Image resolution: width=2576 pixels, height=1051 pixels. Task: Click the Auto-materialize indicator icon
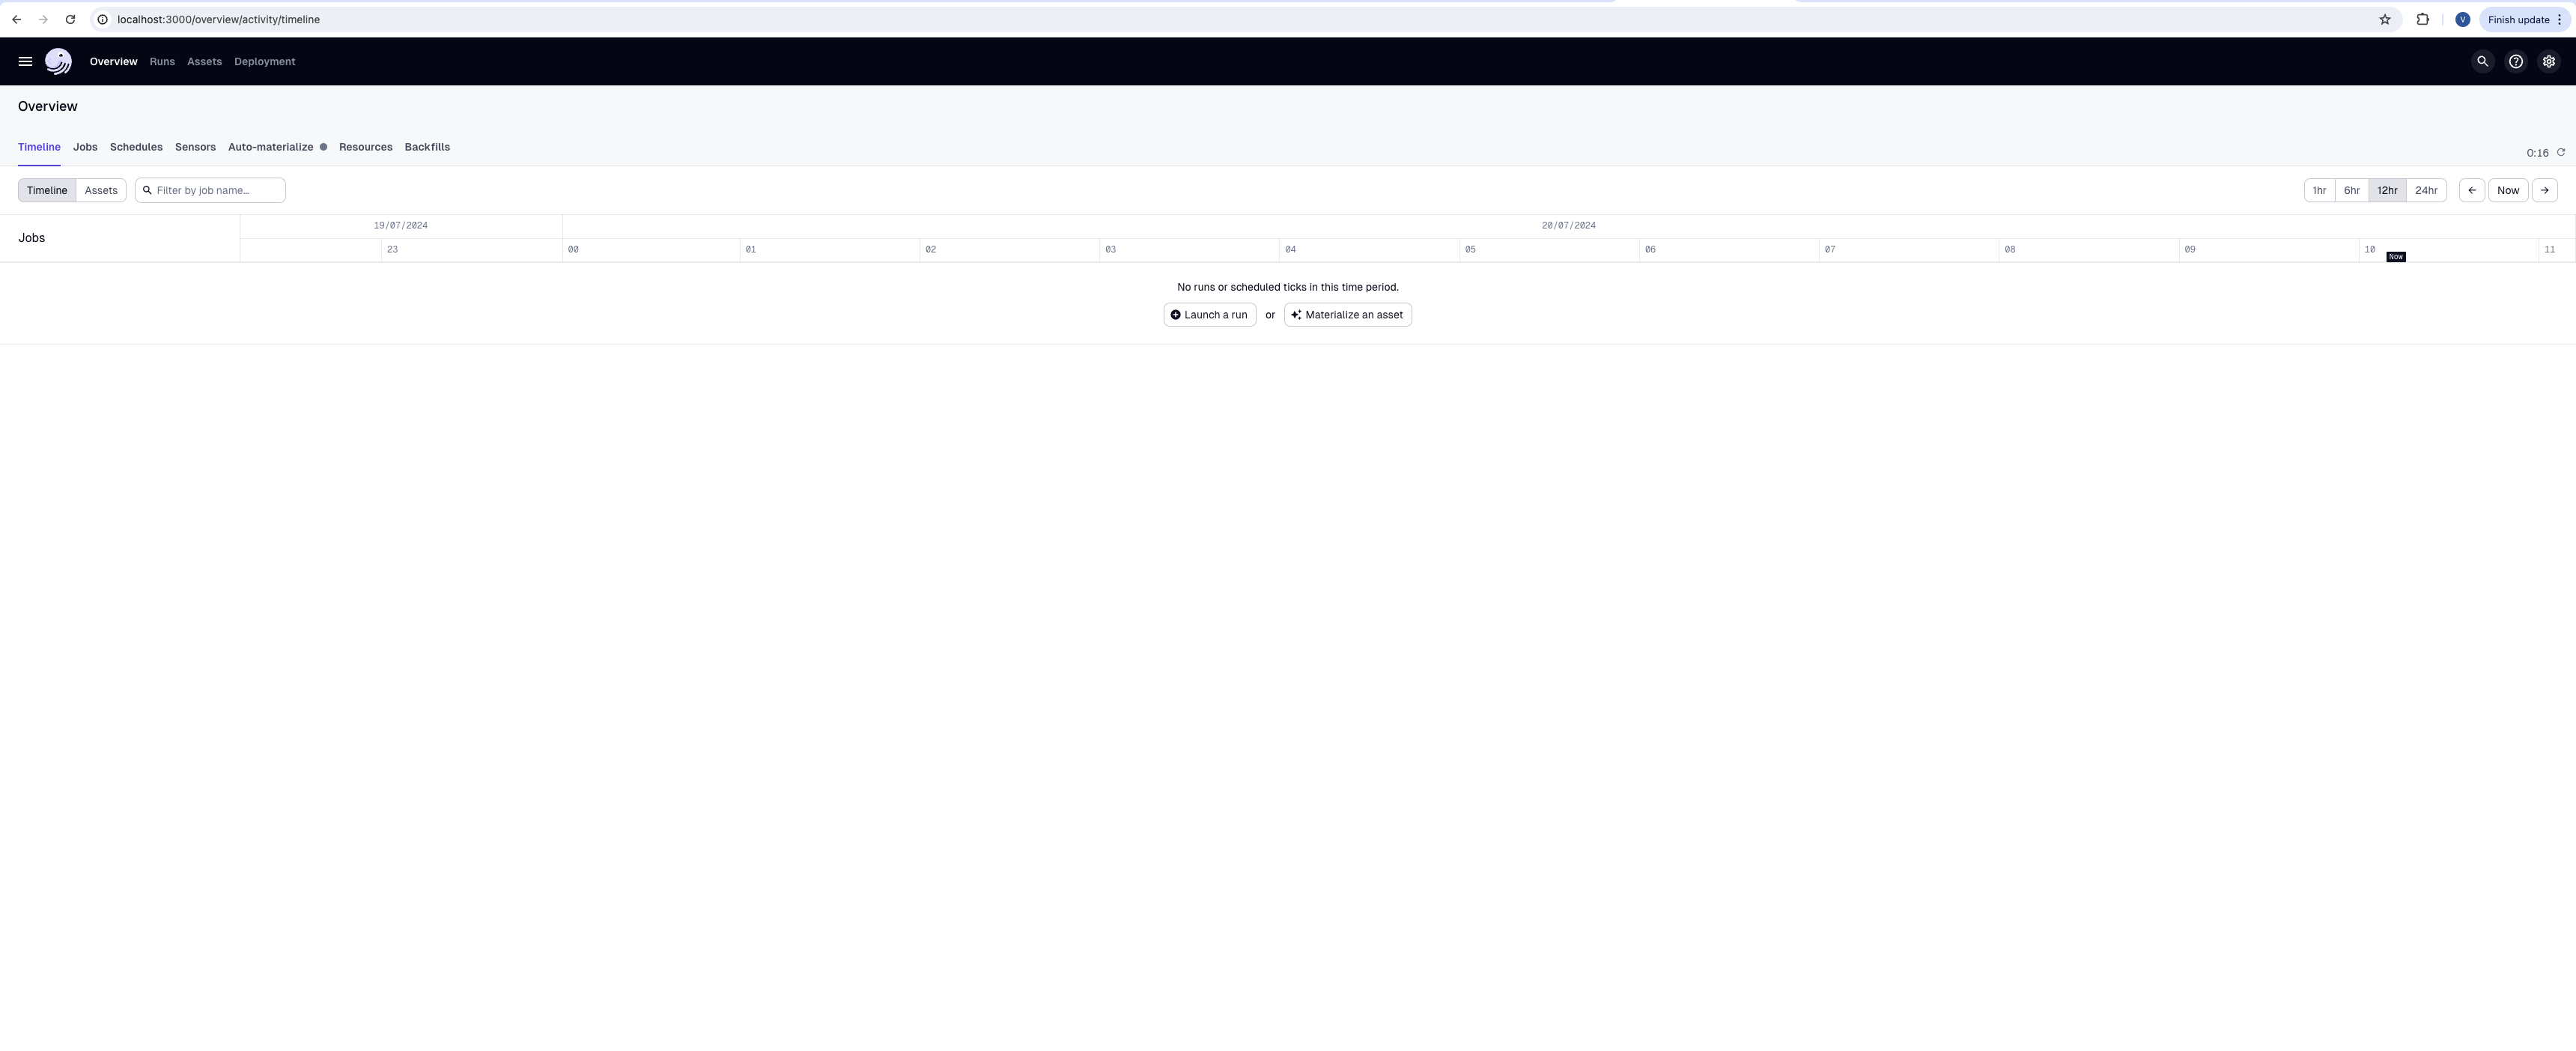pos(322,148)
